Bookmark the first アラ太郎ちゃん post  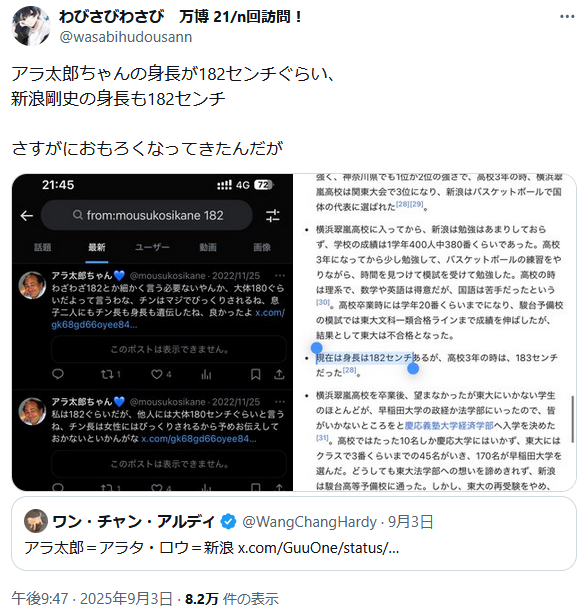click(x=255, y=374)
